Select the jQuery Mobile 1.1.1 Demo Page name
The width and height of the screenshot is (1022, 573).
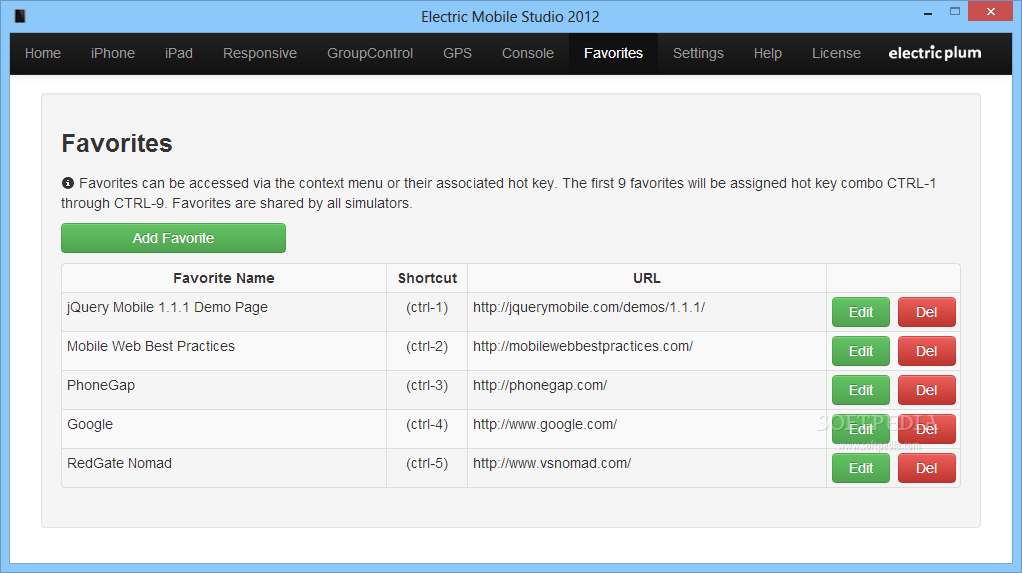[168, 307]
